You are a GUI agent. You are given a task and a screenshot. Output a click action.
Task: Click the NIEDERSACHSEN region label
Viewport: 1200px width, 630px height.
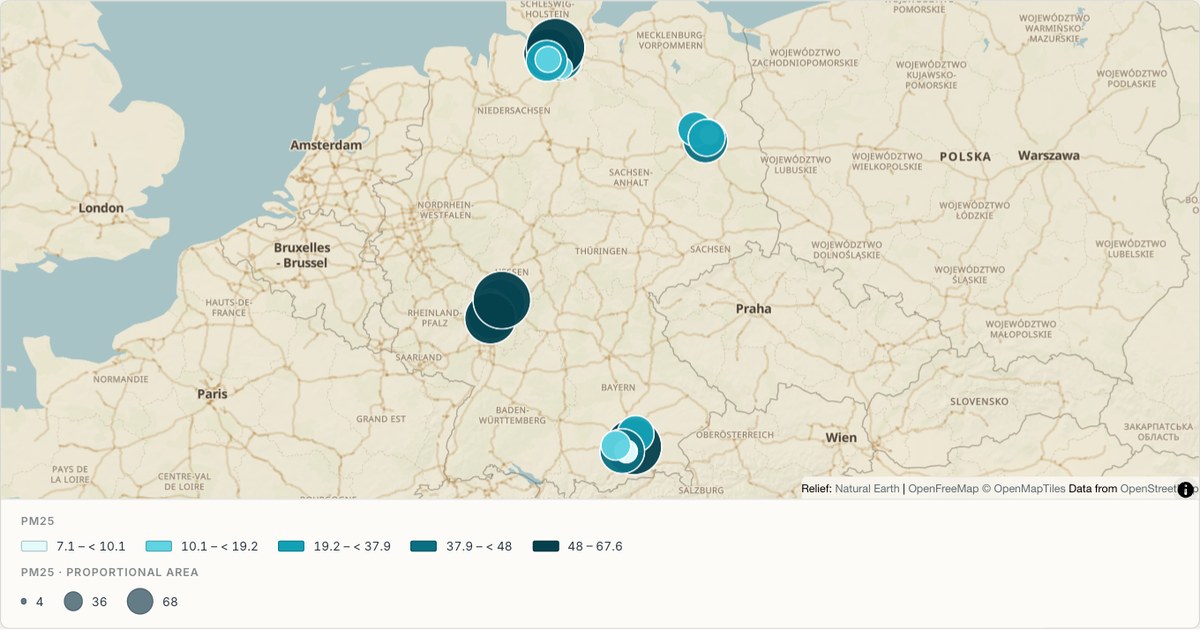click(x=514, y=110)
